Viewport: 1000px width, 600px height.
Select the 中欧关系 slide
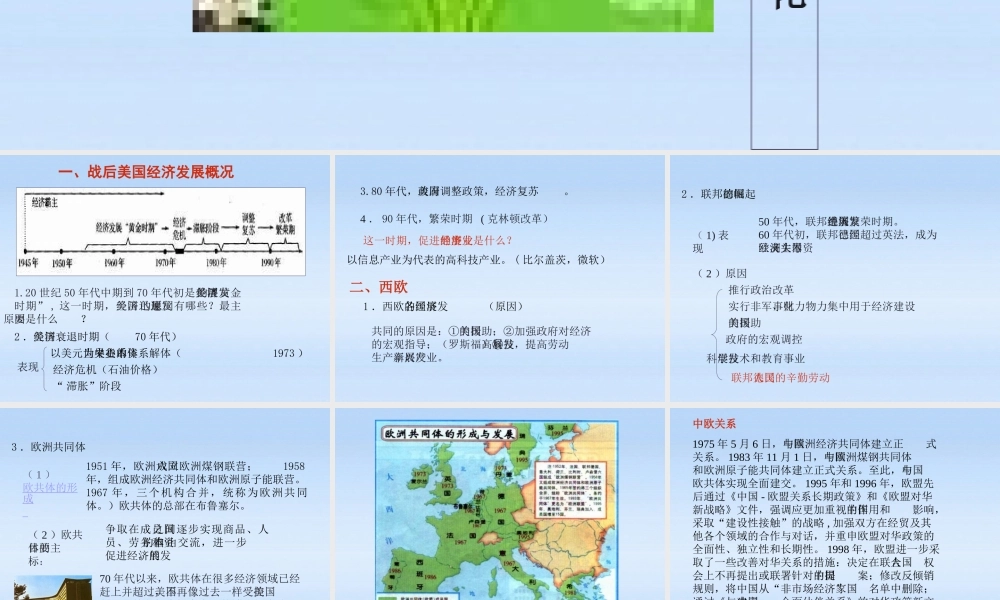[x=835, y=504]
